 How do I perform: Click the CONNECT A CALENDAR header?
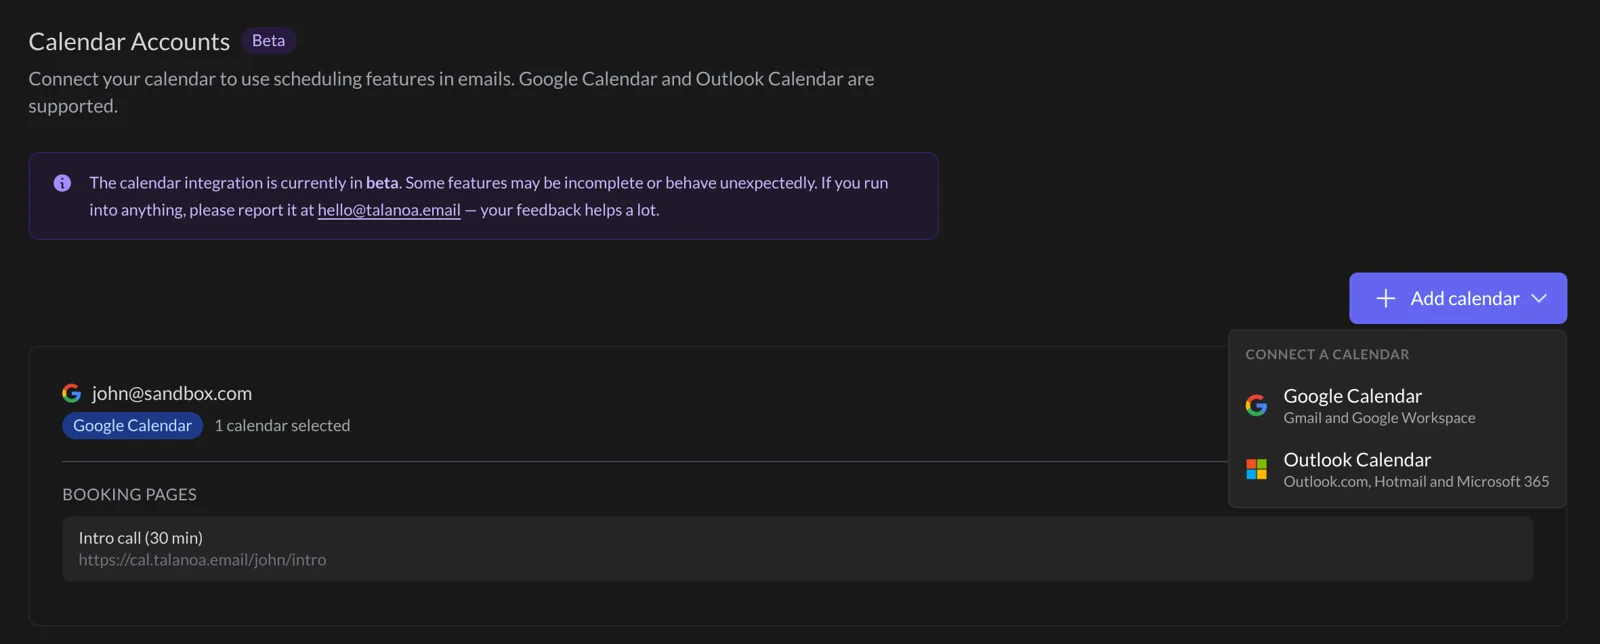[x=1327, y=355]
